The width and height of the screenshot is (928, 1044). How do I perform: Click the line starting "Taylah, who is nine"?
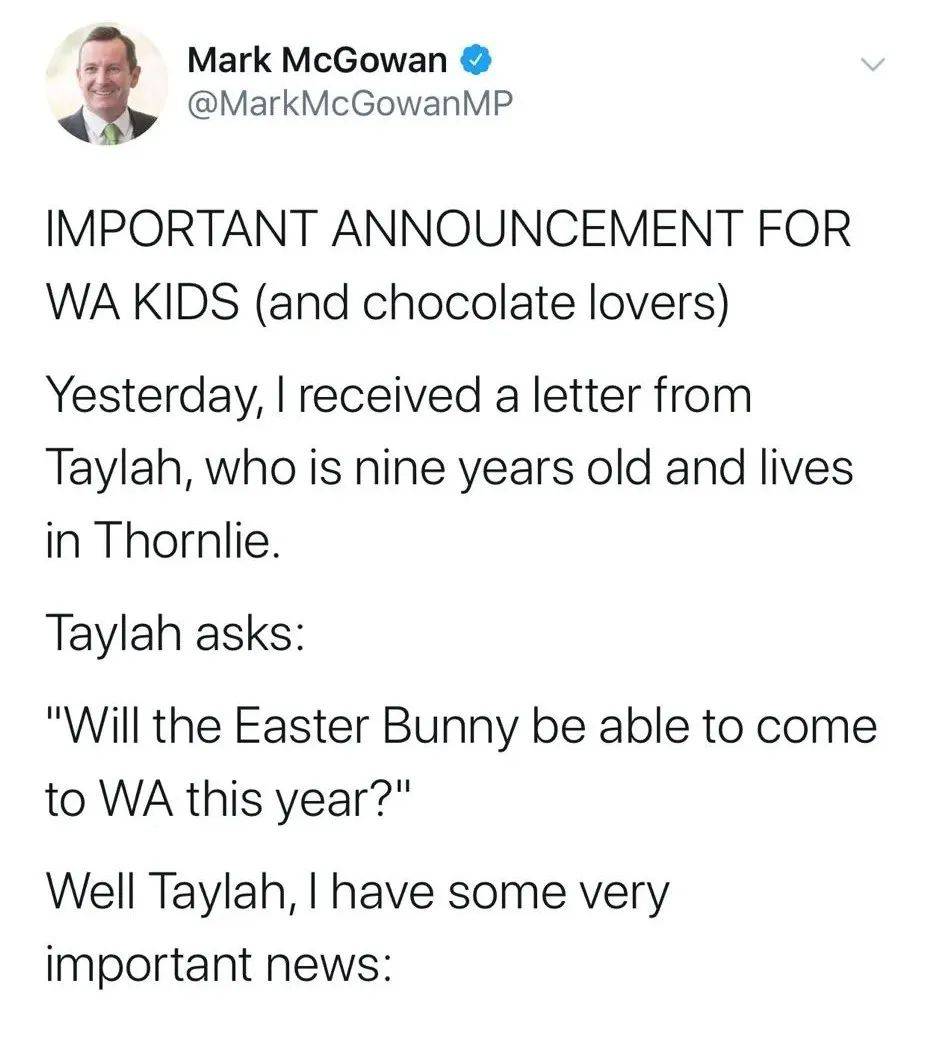pyautogui.click(x=449, y=468)
